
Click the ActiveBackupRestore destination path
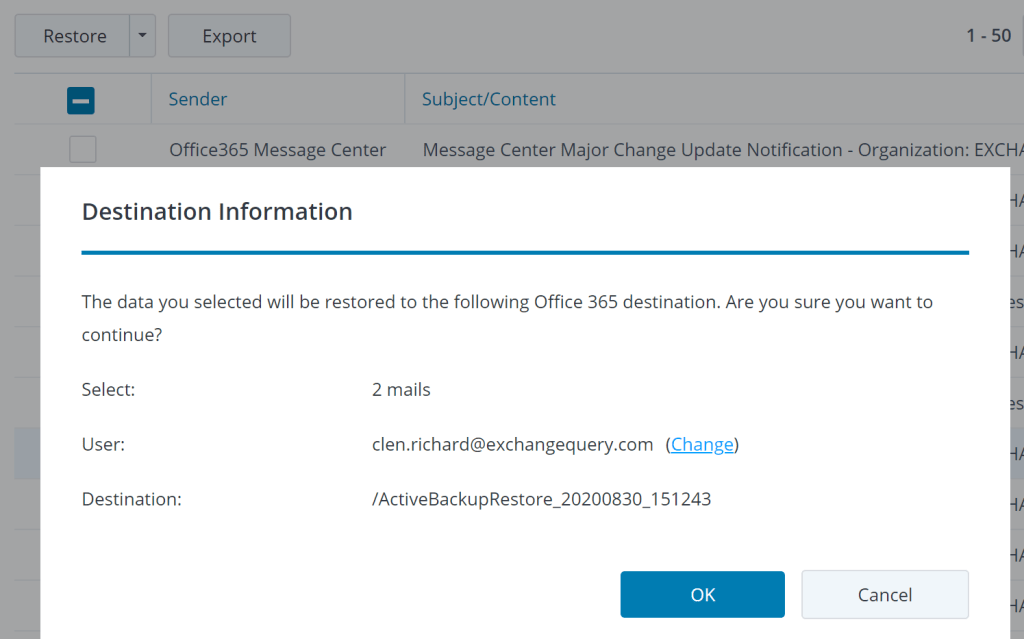click(541, 499)
